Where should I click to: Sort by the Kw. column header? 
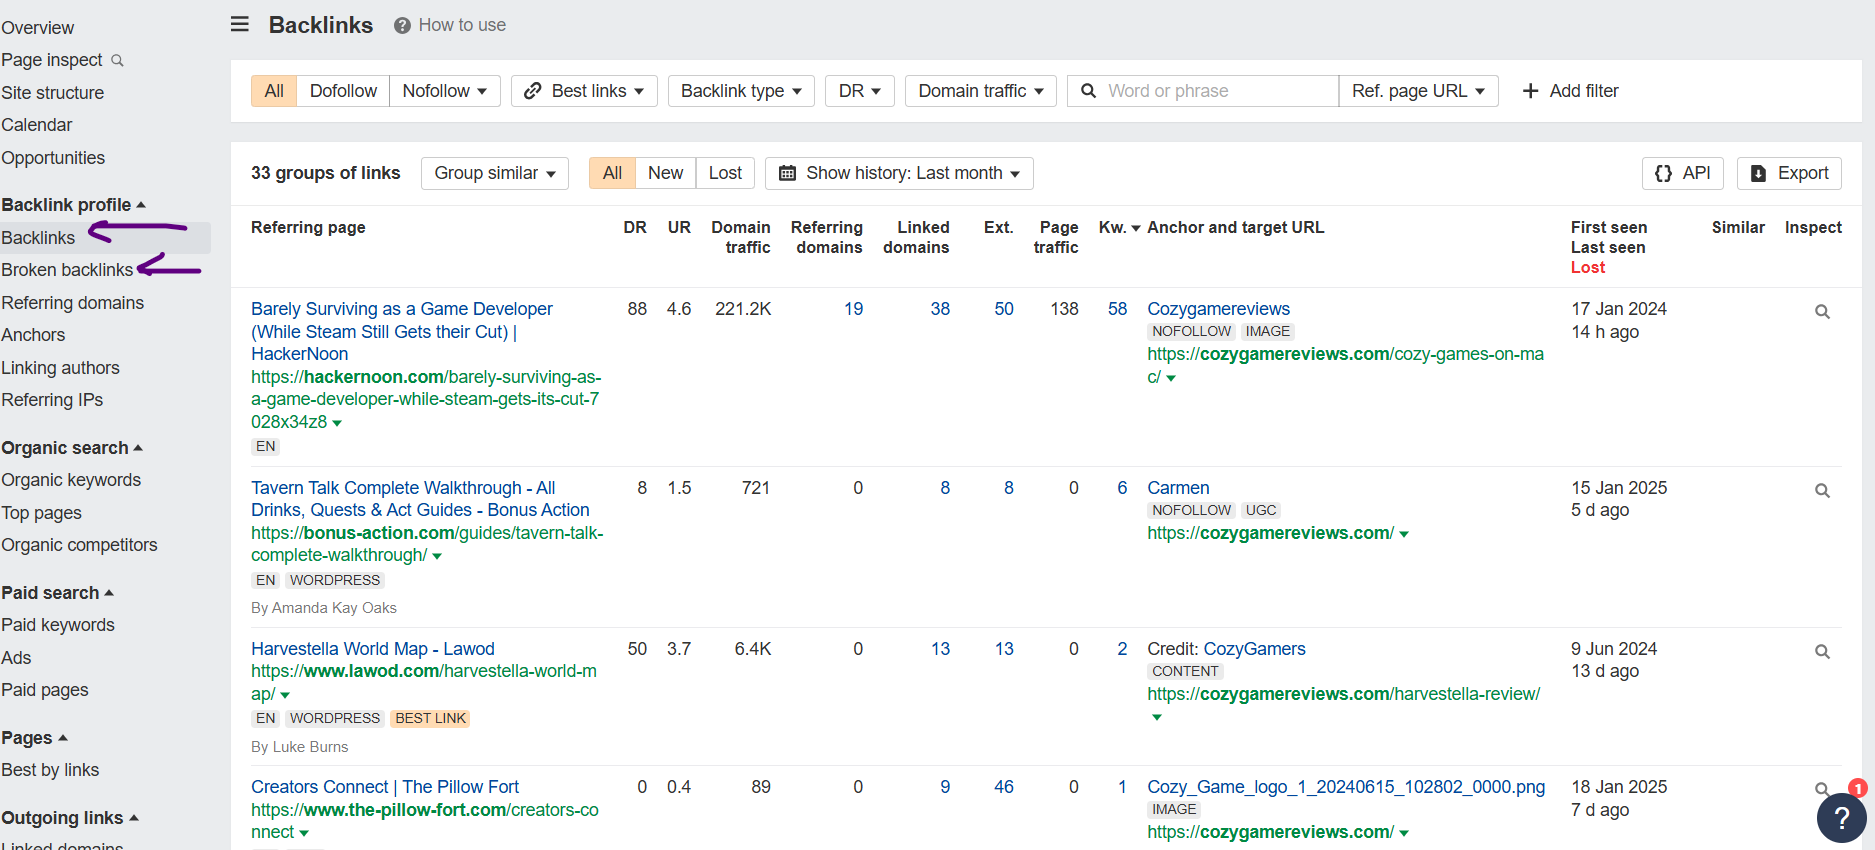pos(1119,228)
